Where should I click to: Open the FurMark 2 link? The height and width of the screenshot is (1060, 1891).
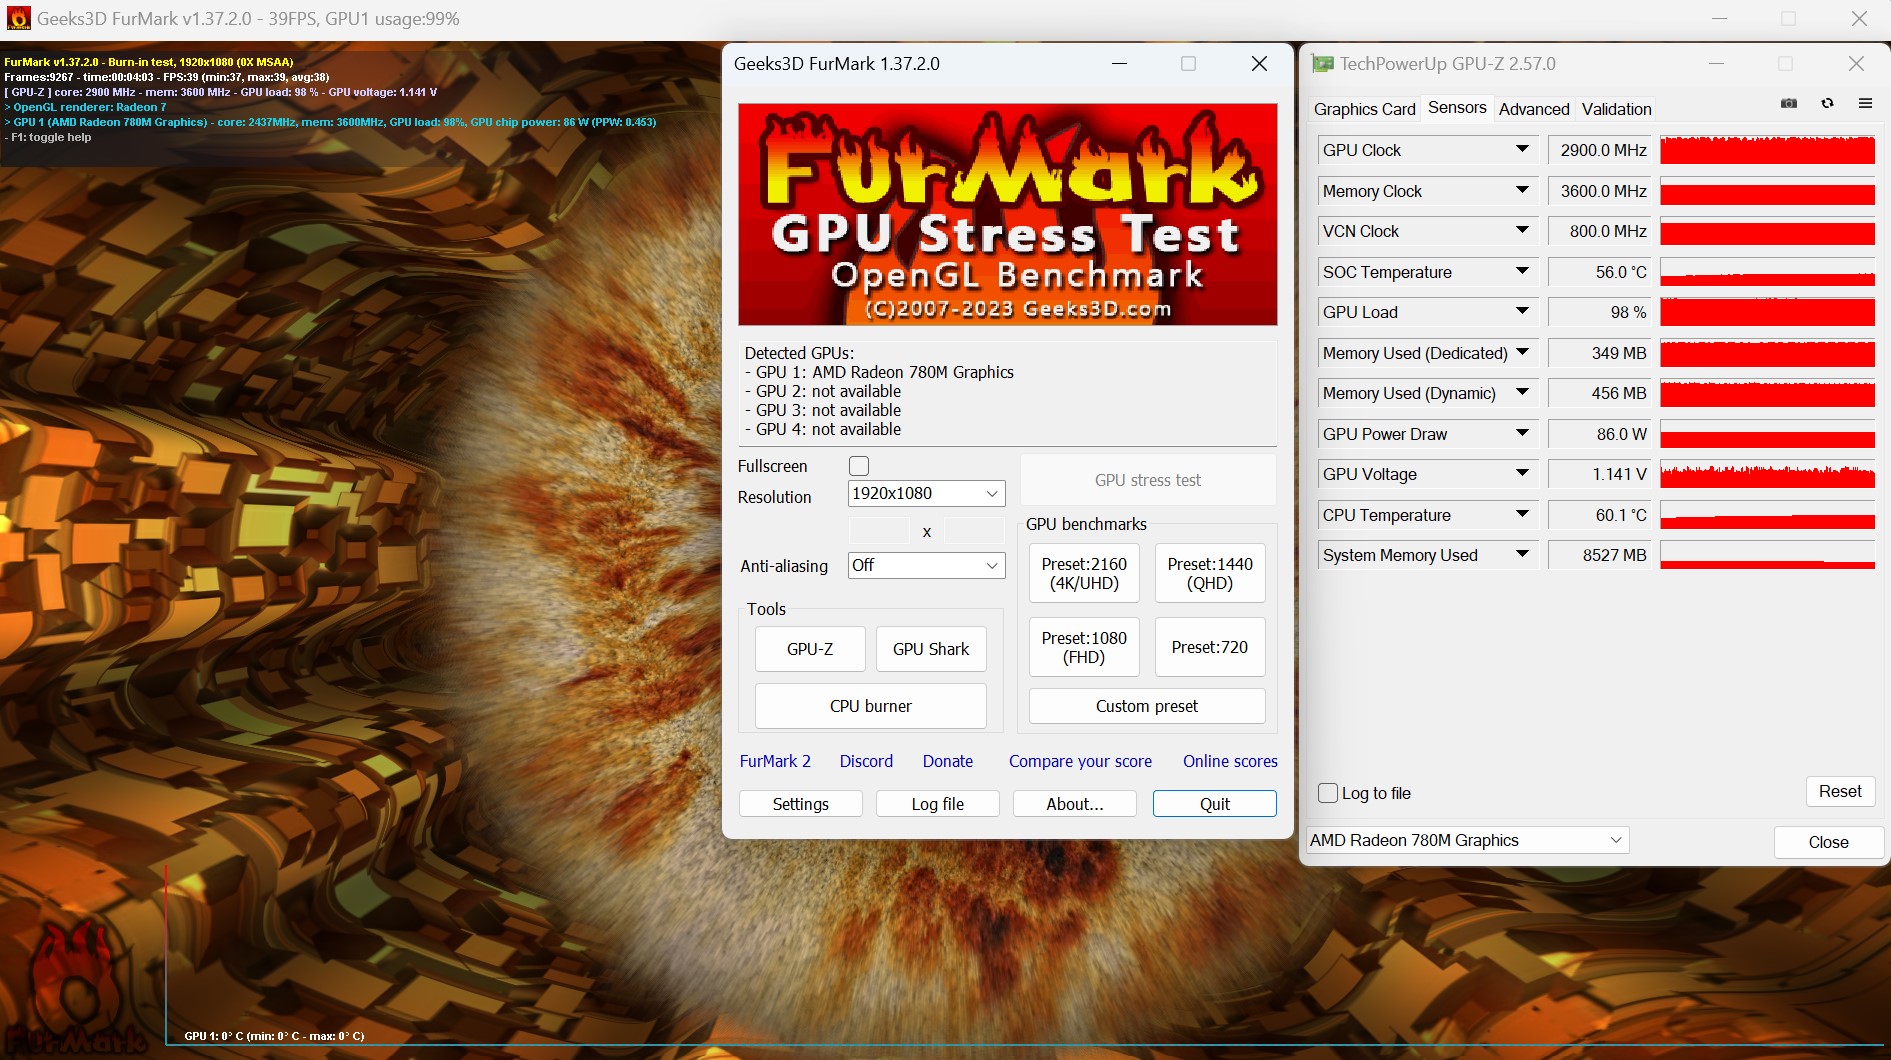click(775, 761)
